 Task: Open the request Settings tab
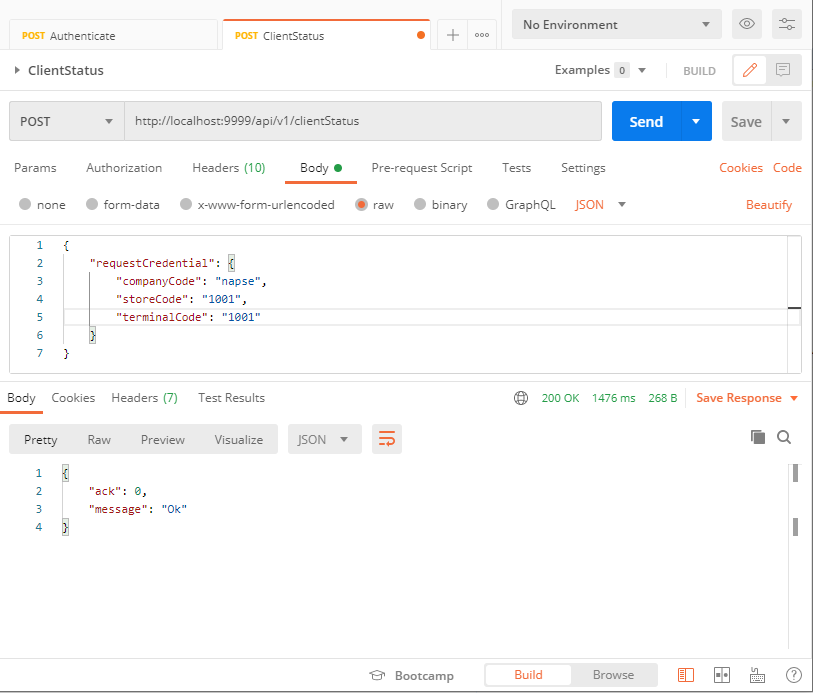click(583, 168)
